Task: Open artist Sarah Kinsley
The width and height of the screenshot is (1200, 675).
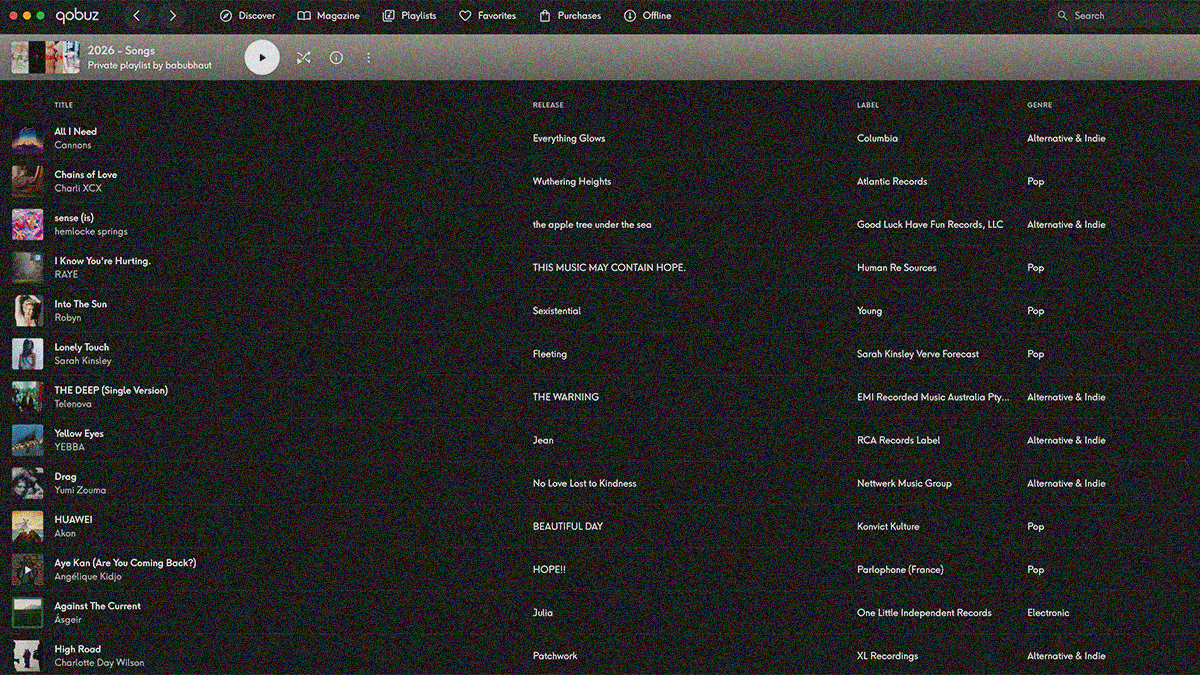Action: tap(83, 361)
